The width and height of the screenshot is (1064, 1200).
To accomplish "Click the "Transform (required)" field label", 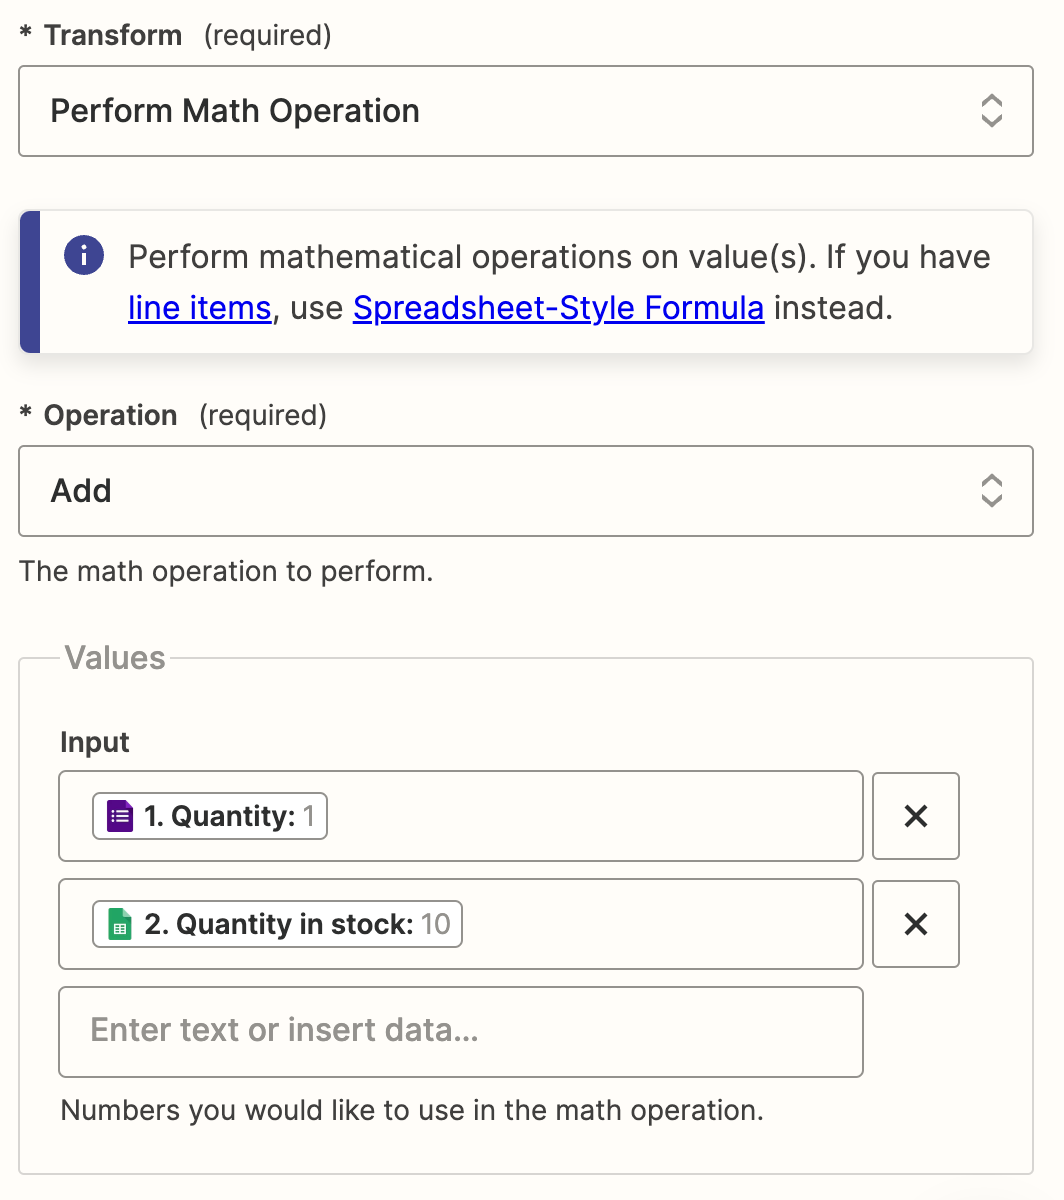I will [113, 36].
